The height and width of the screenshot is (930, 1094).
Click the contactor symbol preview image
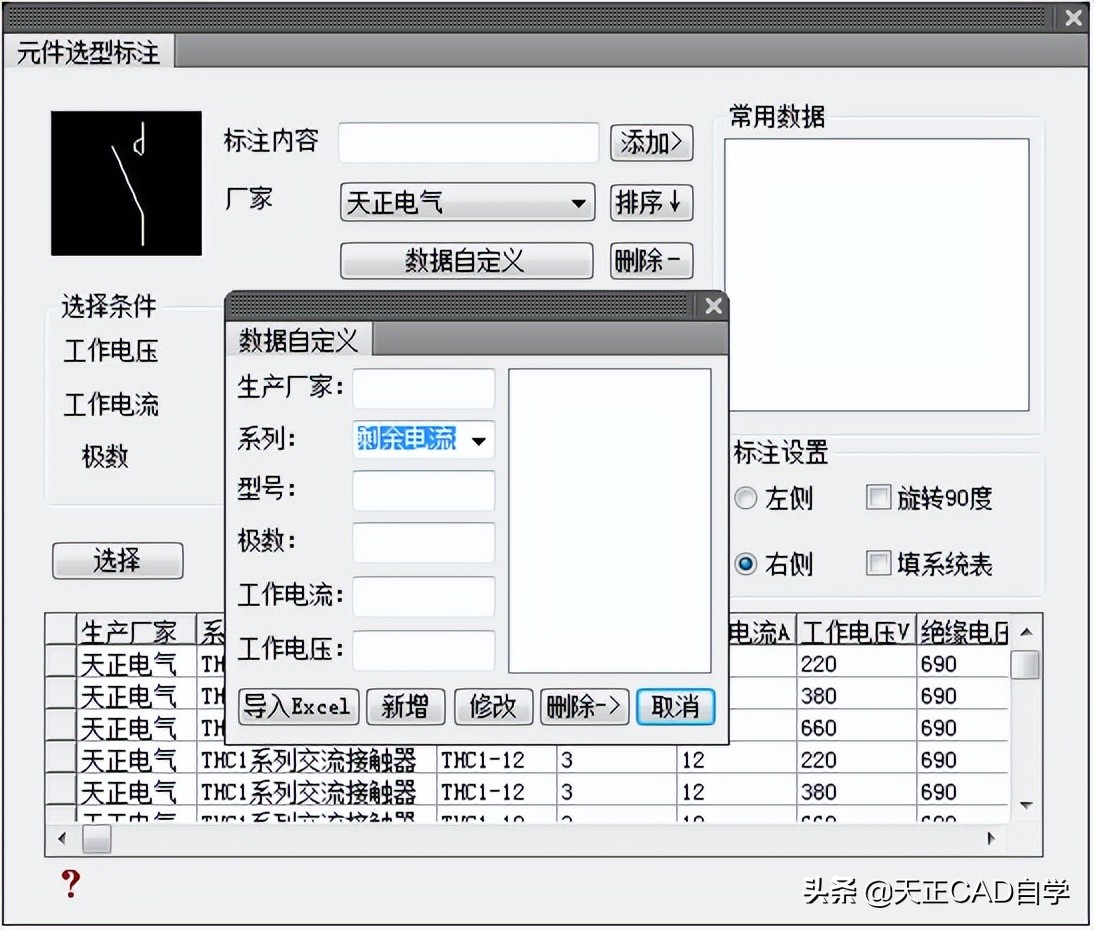point(126,182)
